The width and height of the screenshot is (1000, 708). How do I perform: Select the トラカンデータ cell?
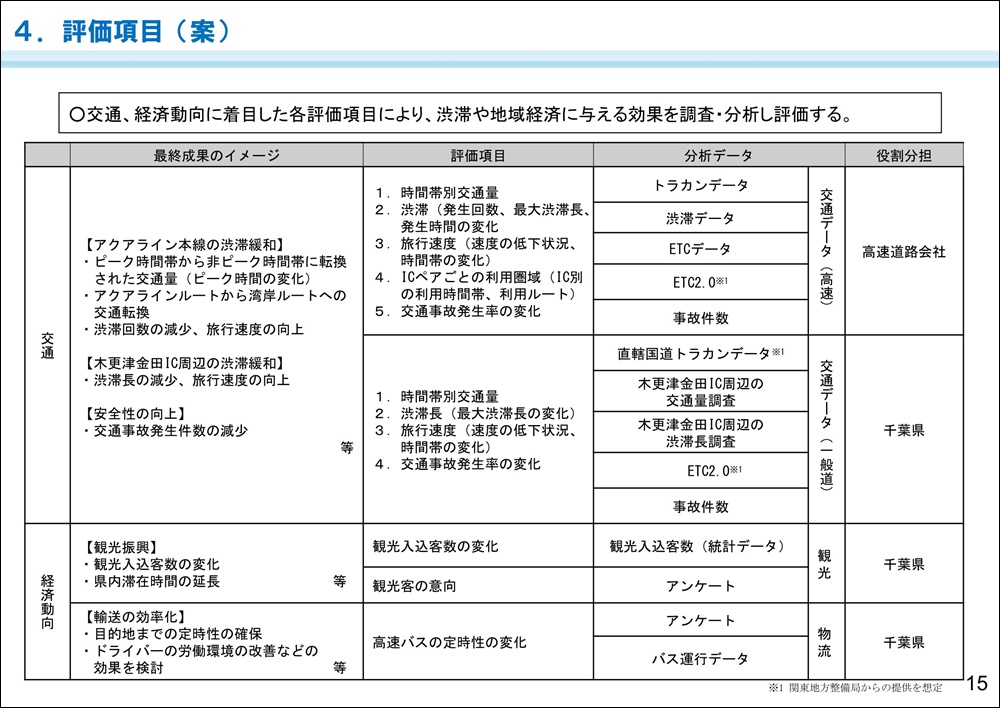click(700, 185)
